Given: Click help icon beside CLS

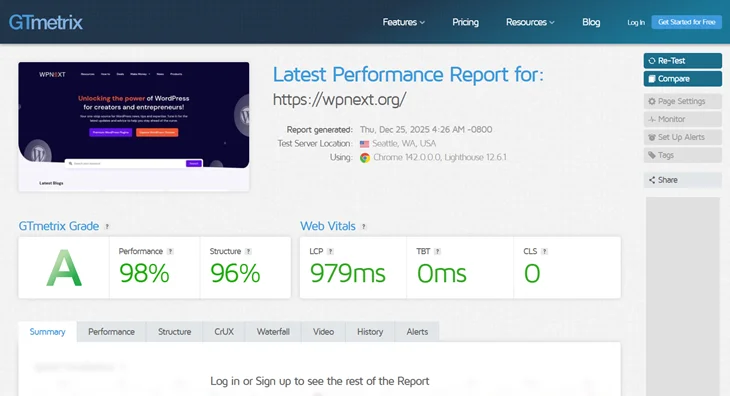Looking at the screenshot, I should (544, 251).
